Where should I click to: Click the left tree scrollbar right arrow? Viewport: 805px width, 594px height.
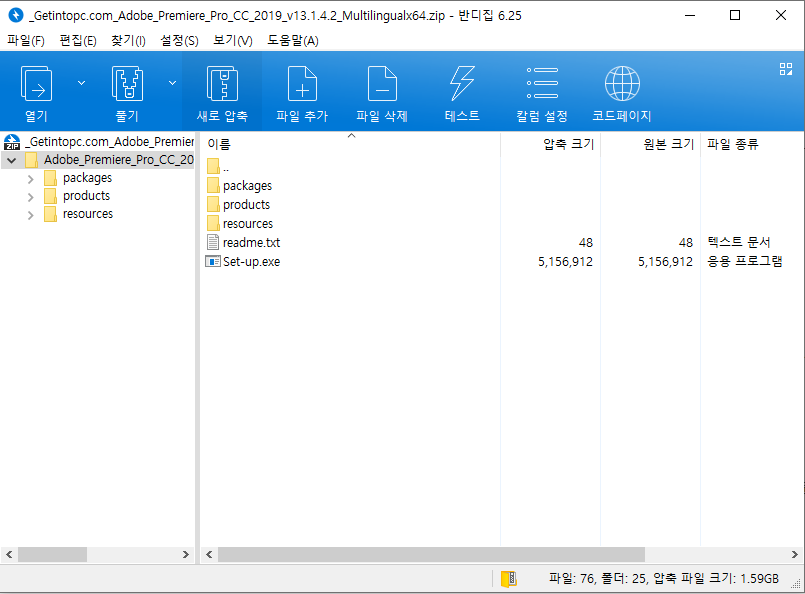coord(186,554)
